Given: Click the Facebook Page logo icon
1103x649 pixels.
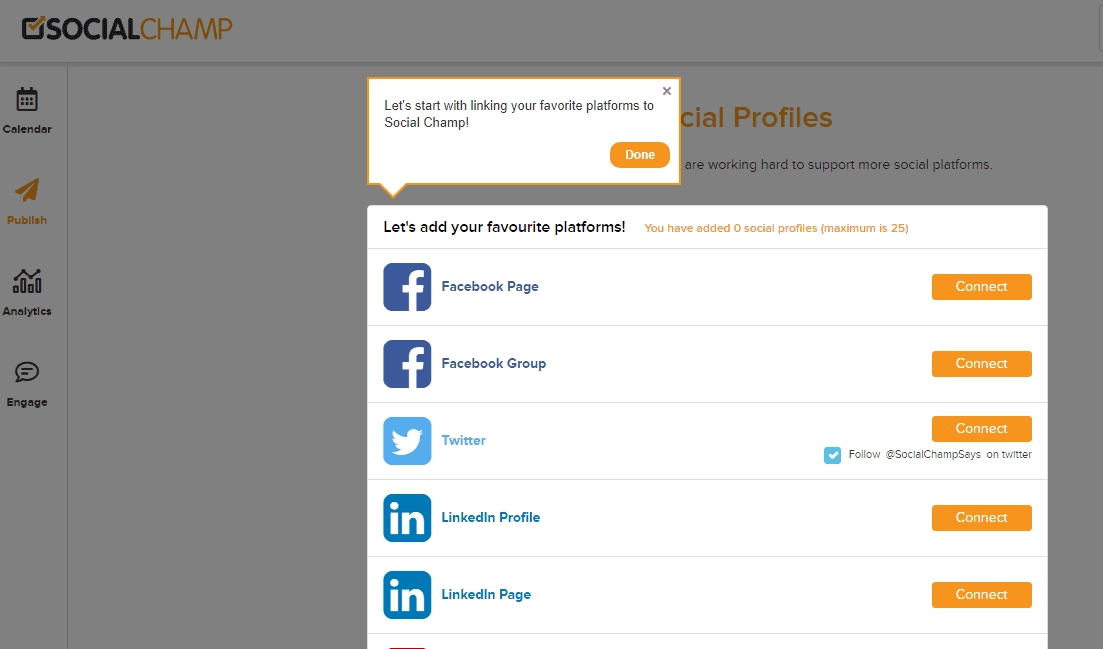Looking at the screenshot, I should pyautogui.click(x=407, y=287).
